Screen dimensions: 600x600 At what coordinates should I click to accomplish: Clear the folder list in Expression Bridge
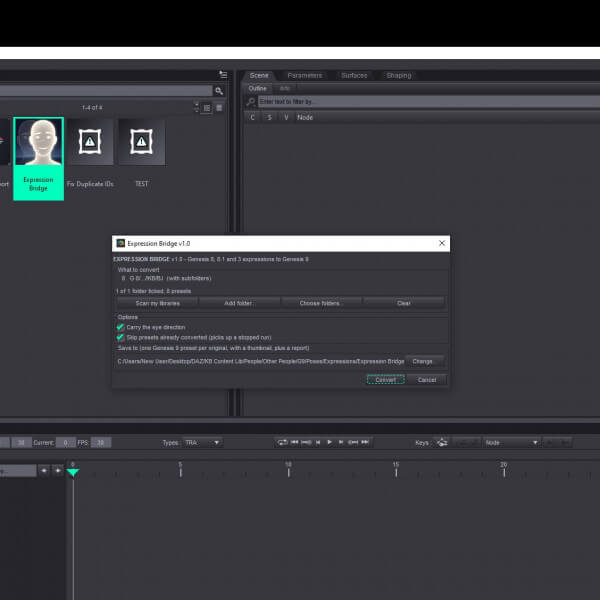(x=404, y=303)
